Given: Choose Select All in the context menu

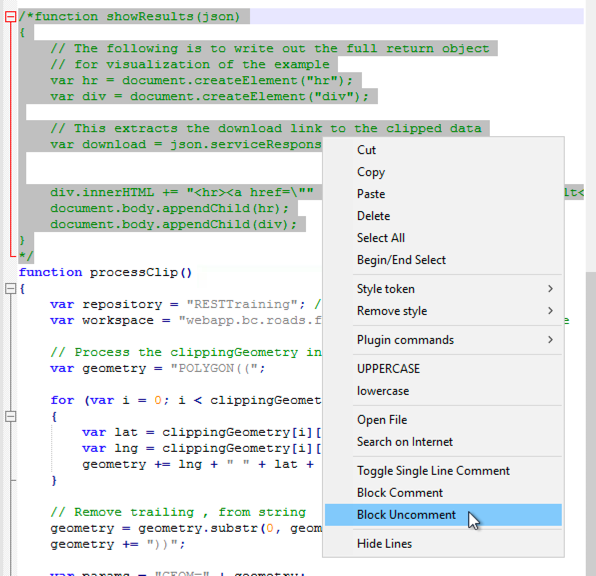Looking at the screenshot, I should tap(443, 238).
